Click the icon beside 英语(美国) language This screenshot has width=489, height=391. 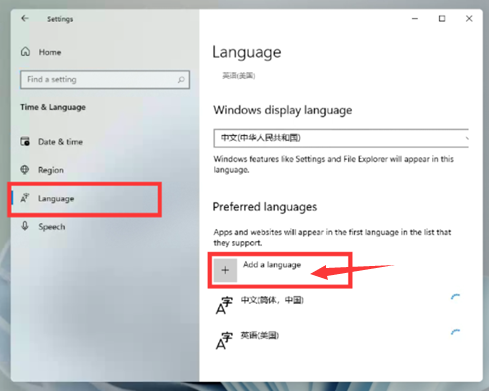224,341
